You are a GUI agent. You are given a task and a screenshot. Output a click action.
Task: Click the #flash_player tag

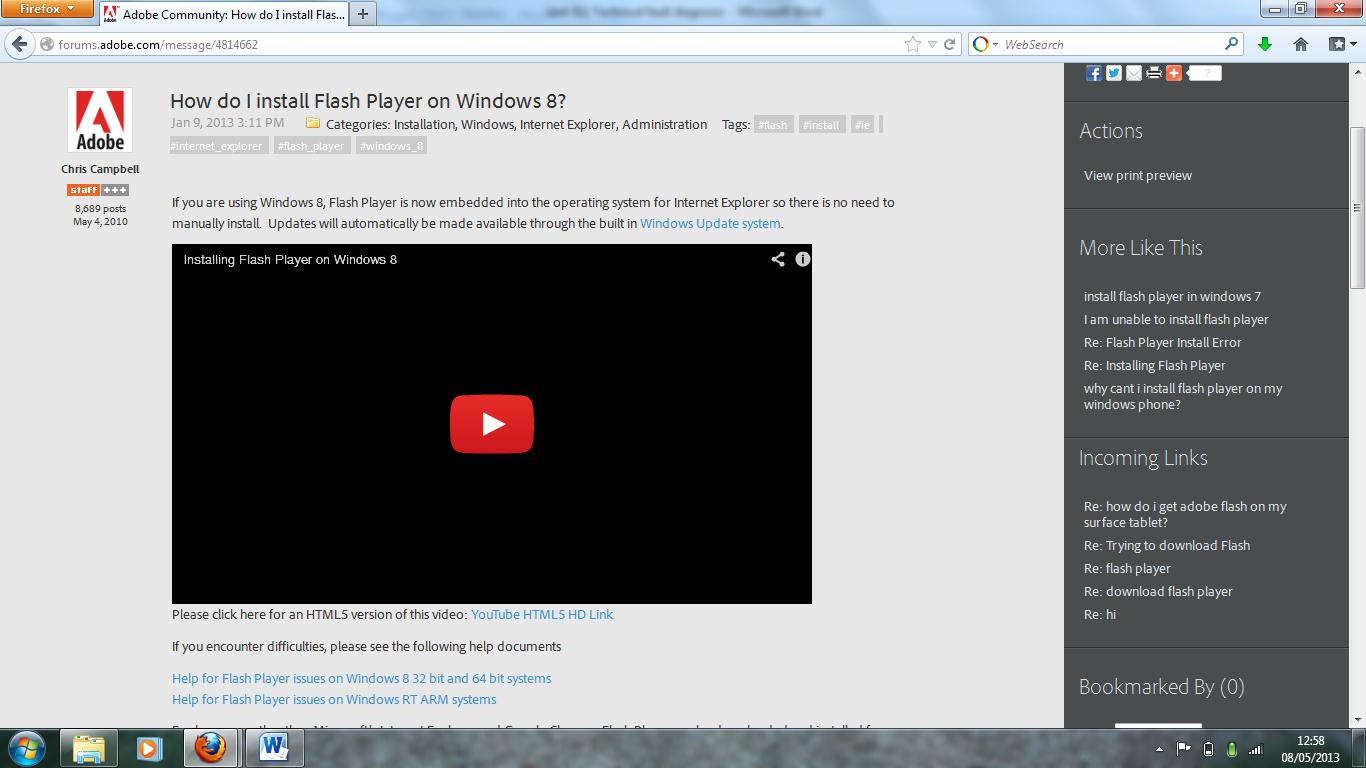tap(312, 146)
